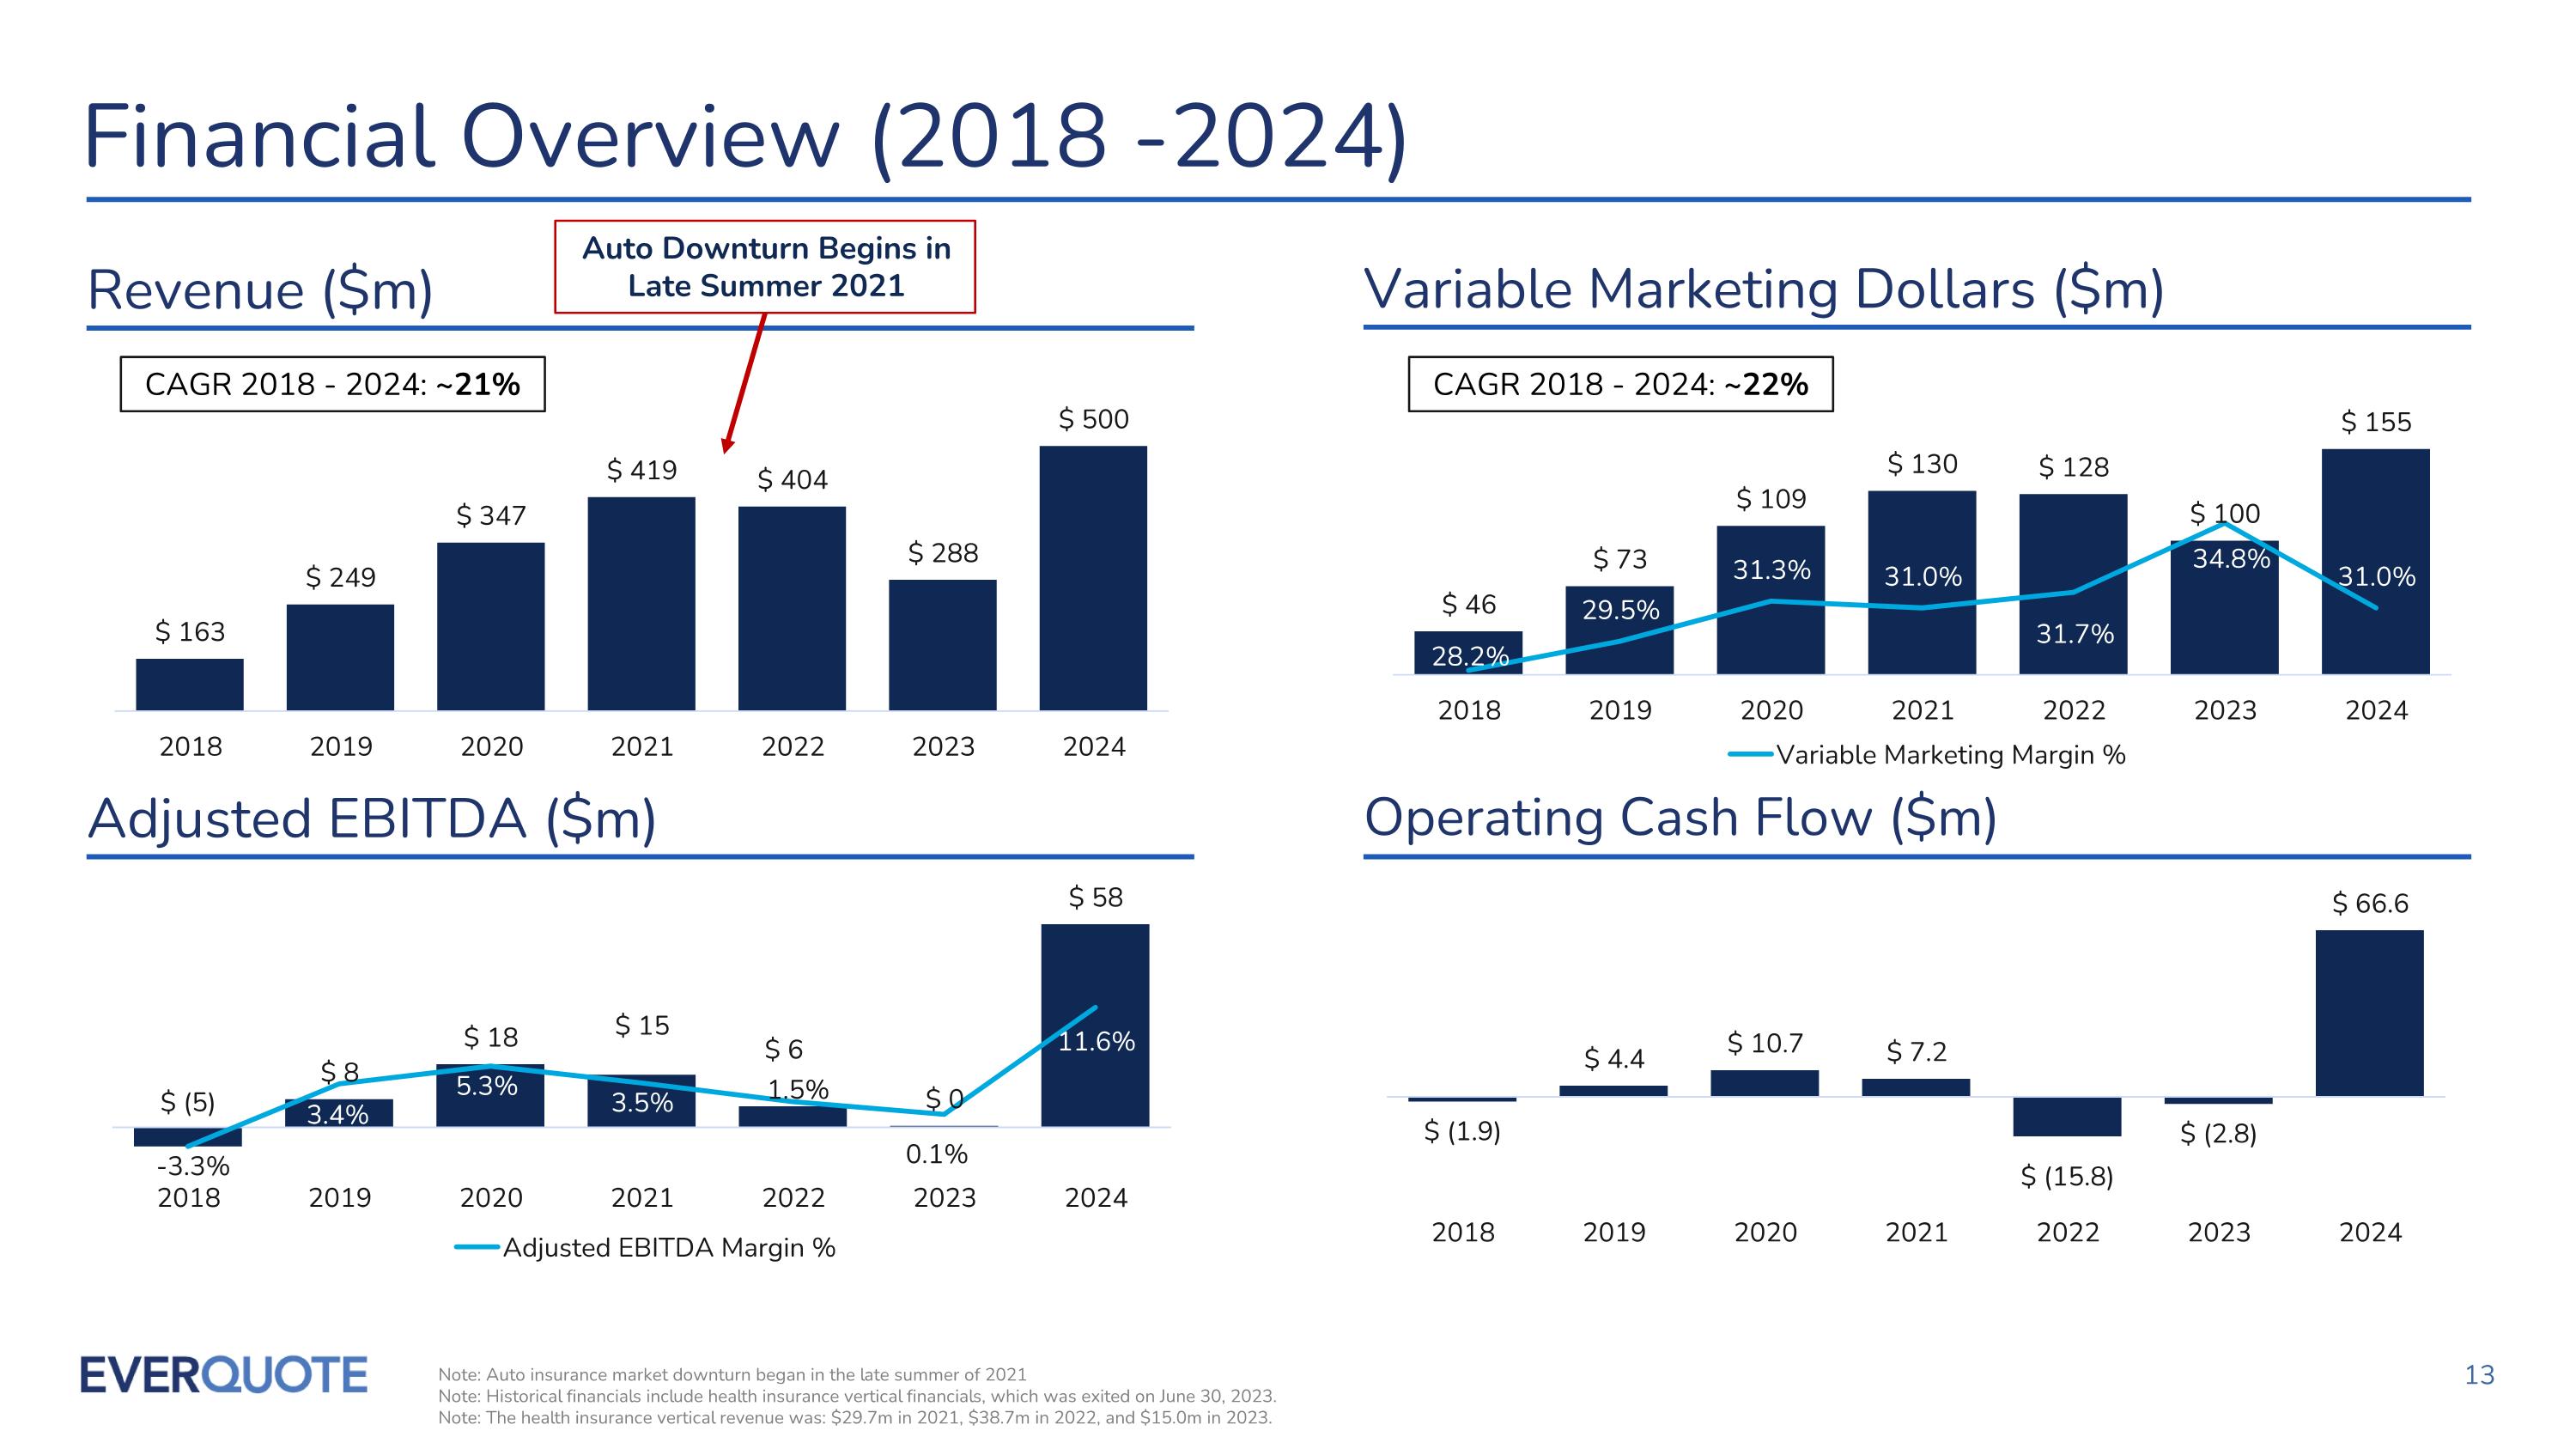Click the 34.8% margin data label
The image size is (2576, 1449).
(2231, 558)
